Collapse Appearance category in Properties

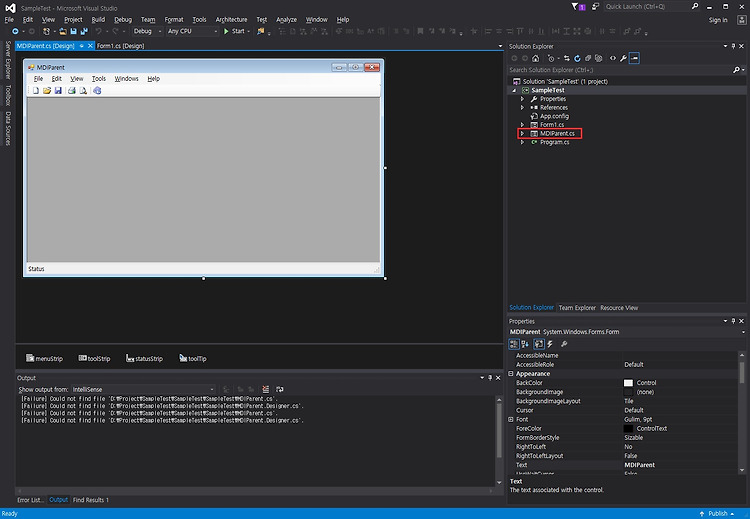pyautogui.click(x=511, y=374)
